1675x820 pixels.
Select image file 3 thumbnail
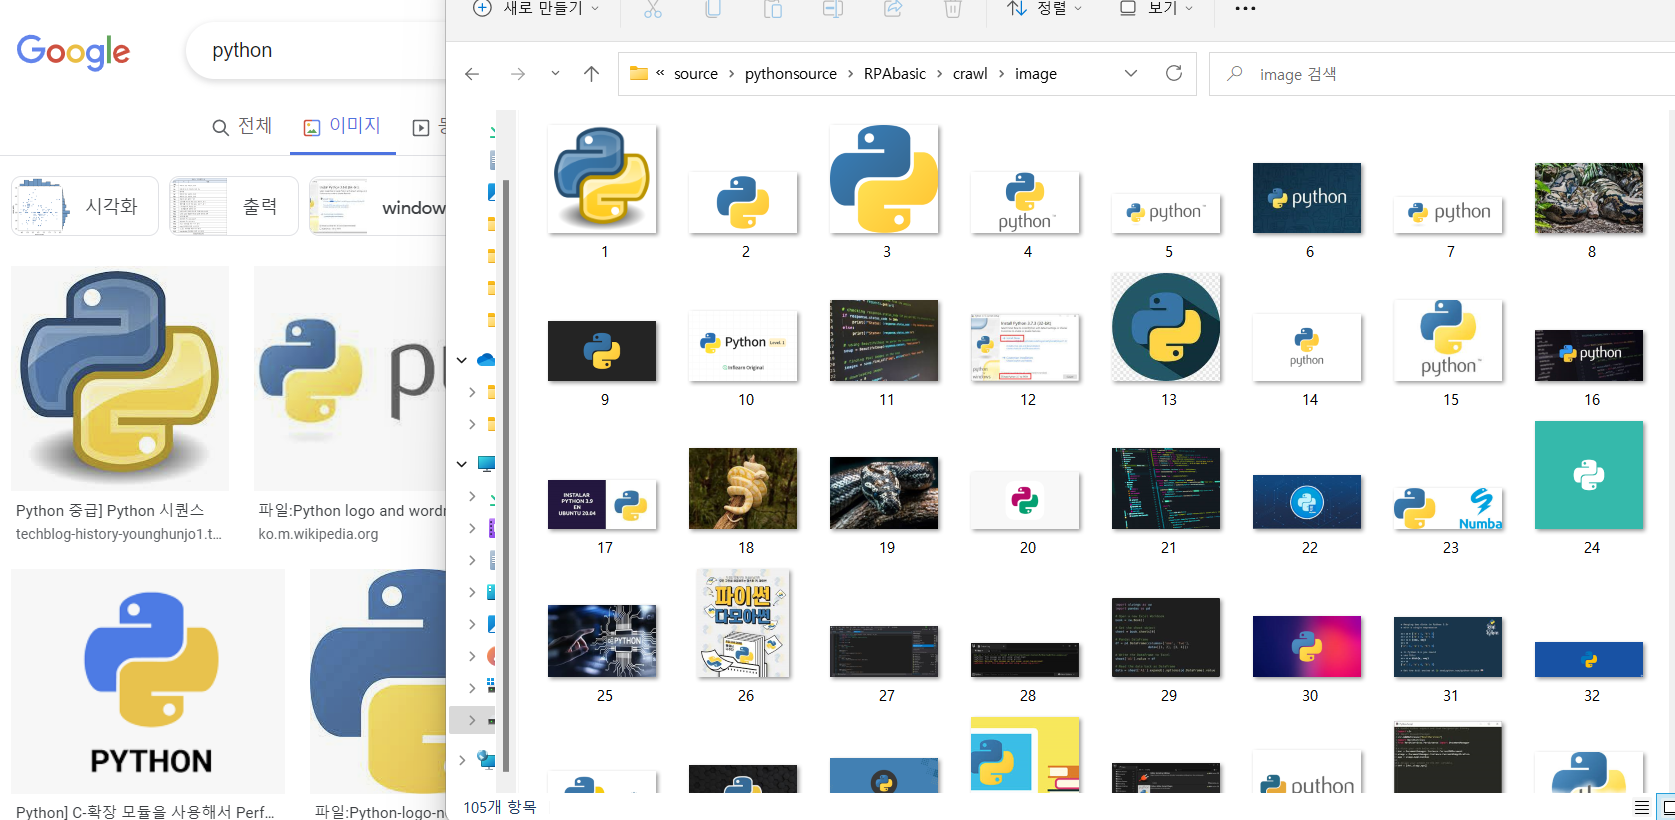884,179
